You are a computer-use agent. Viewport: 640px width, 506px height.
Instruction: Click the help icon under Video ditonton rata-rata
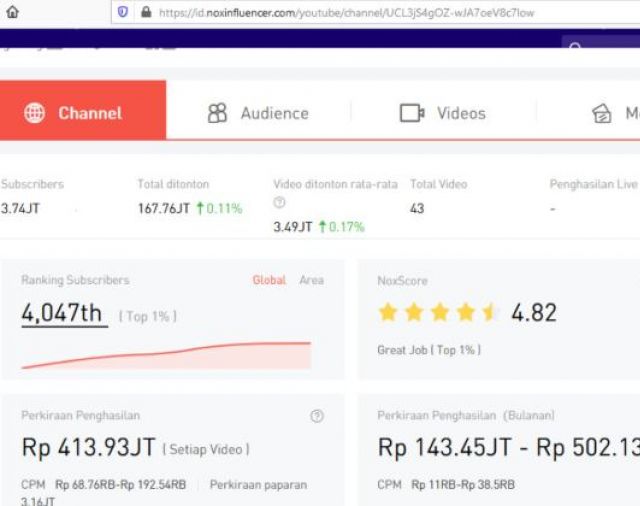(x=279, y=202)
